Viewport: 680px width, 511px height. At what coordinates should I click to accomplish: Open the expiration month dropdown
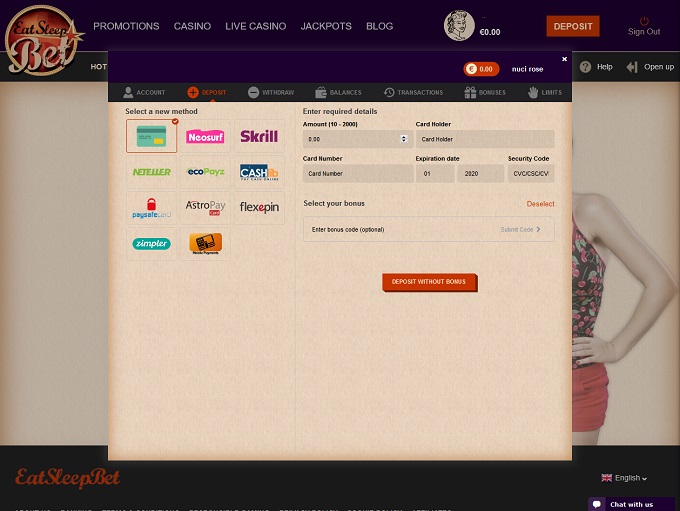tap(434, 174)
